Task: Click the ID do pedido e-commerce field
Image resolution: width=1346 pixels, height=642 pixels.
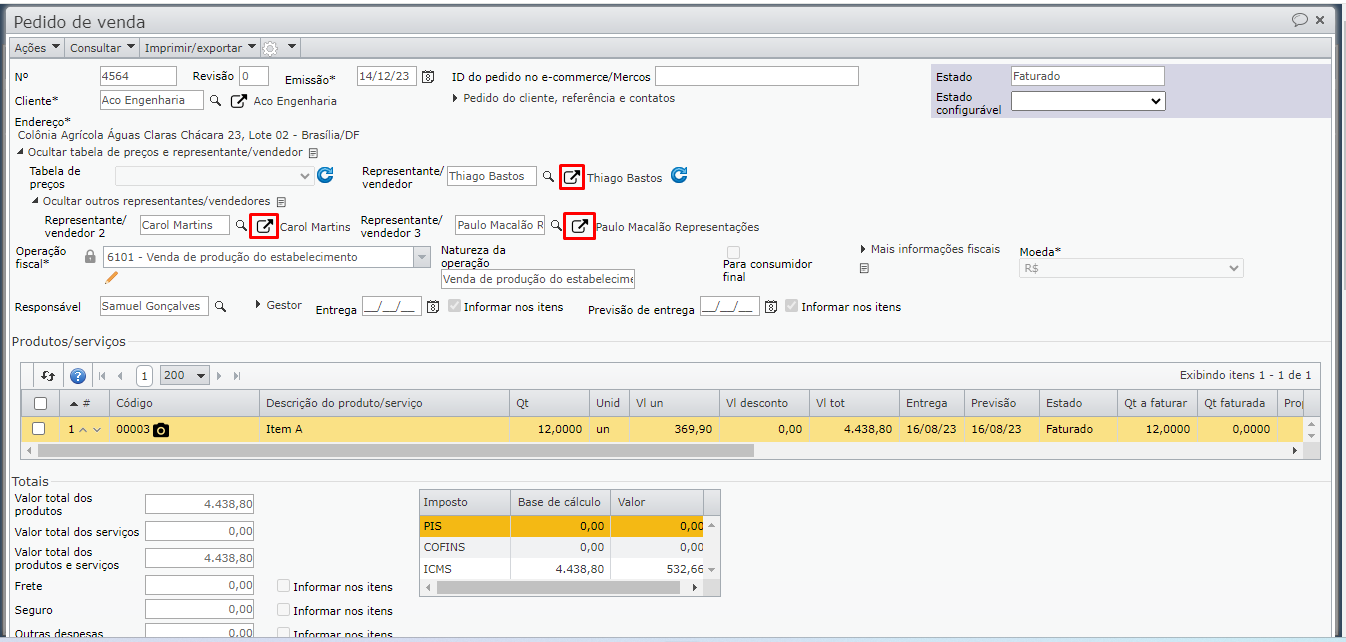Action: coord(756,77)
